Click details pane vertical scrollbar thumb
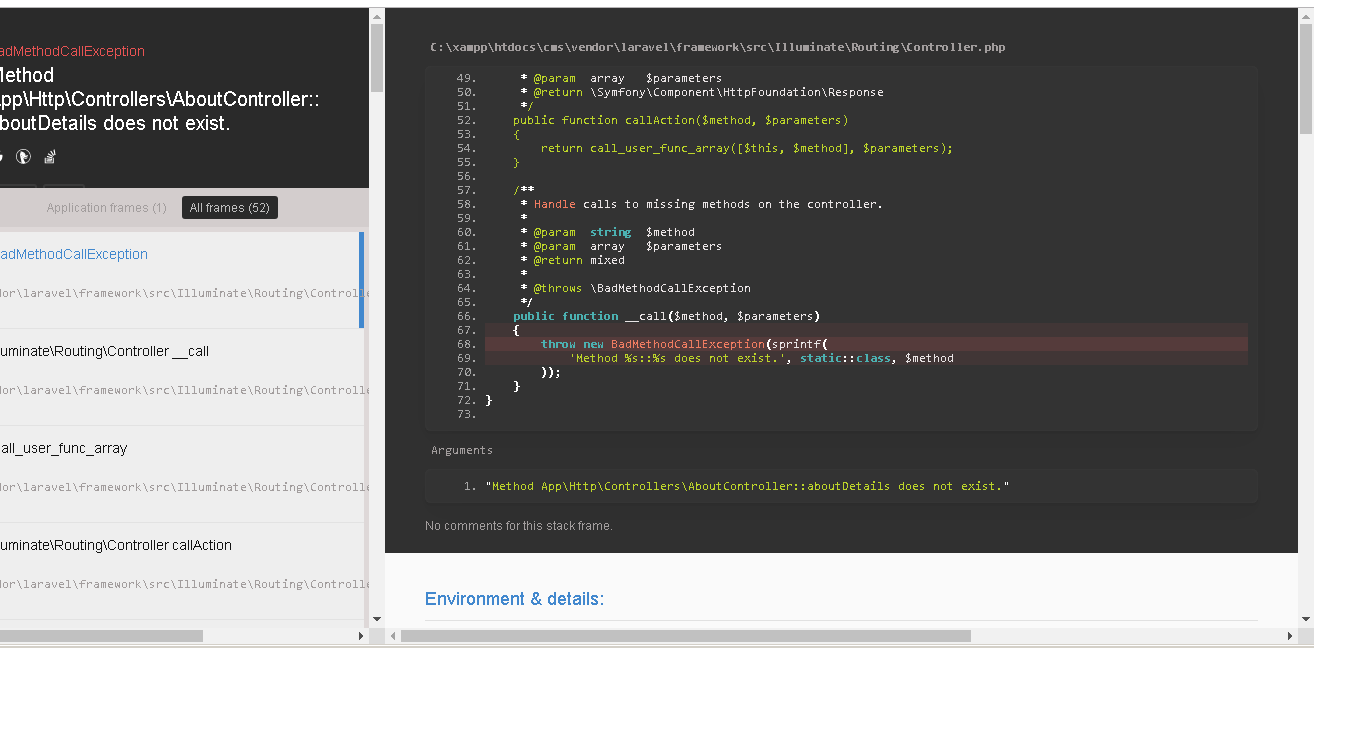Viewport: 1366px width, 744px height. click(x=1305, y=78)
